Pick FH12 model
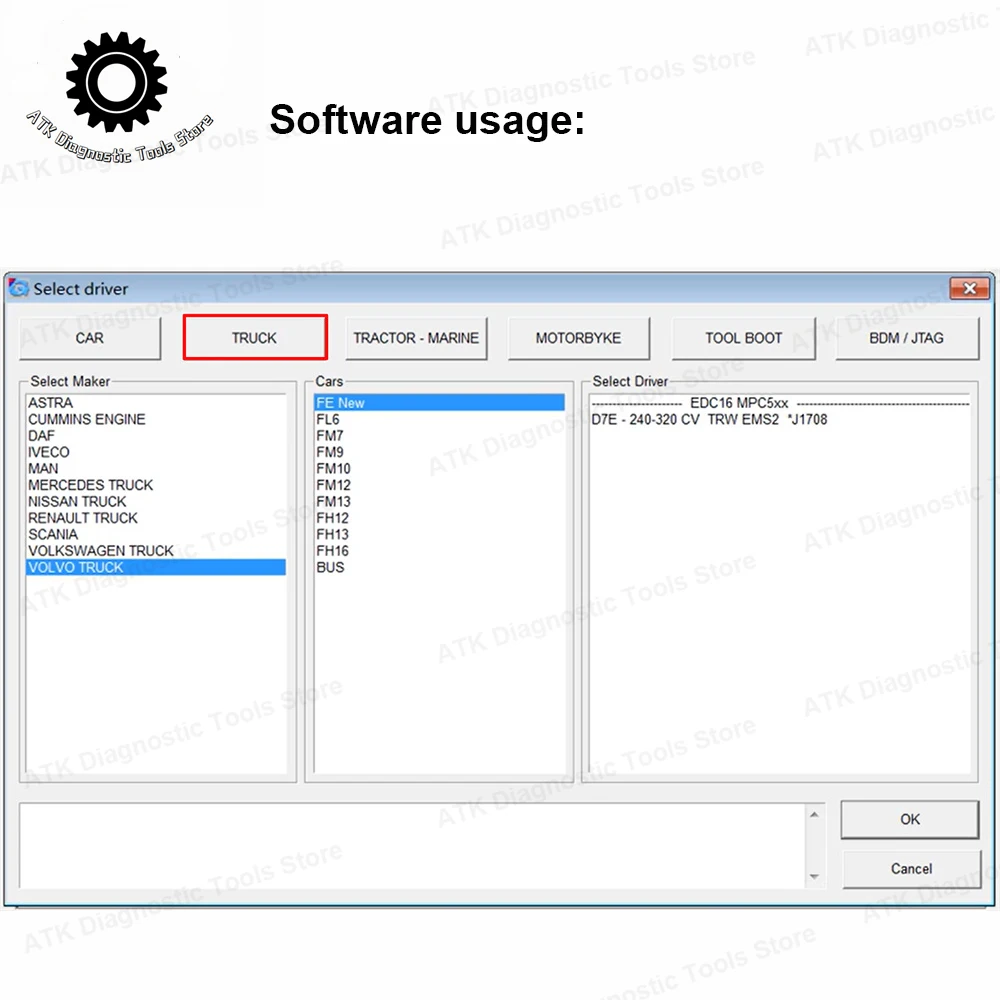Viewport: 1000px width, 1000px height. pyautogui.click(x=439, y=518)
